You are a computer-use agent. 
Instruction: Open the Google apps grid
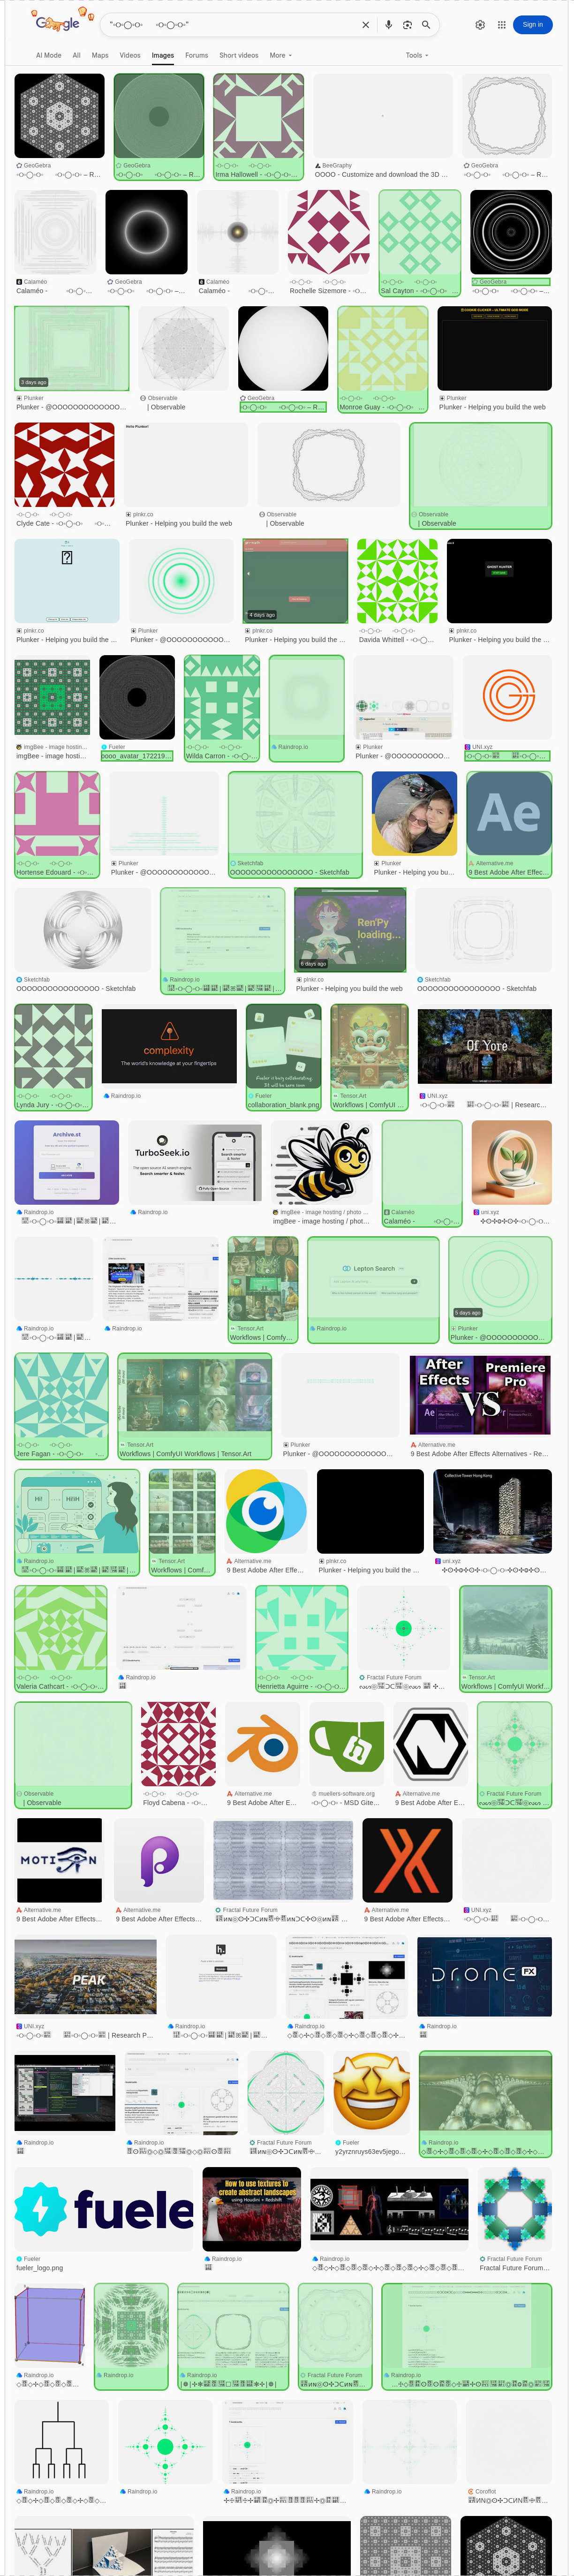[x=501, y=25]
